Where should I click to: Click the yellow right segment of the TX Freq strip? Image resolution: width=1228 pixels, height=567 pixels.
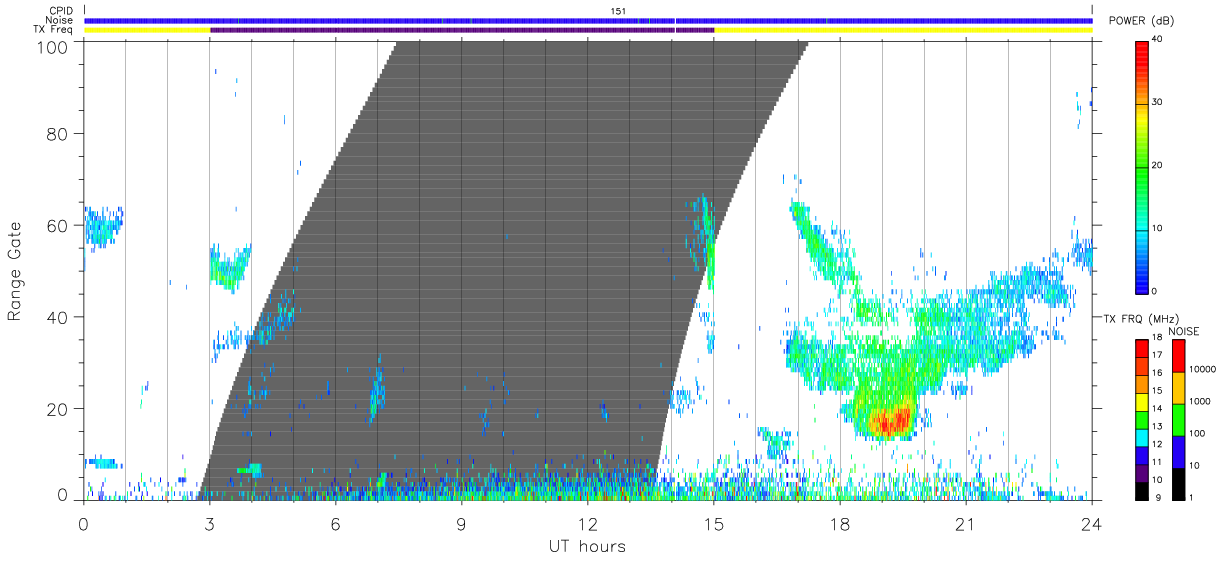[904, 30]
